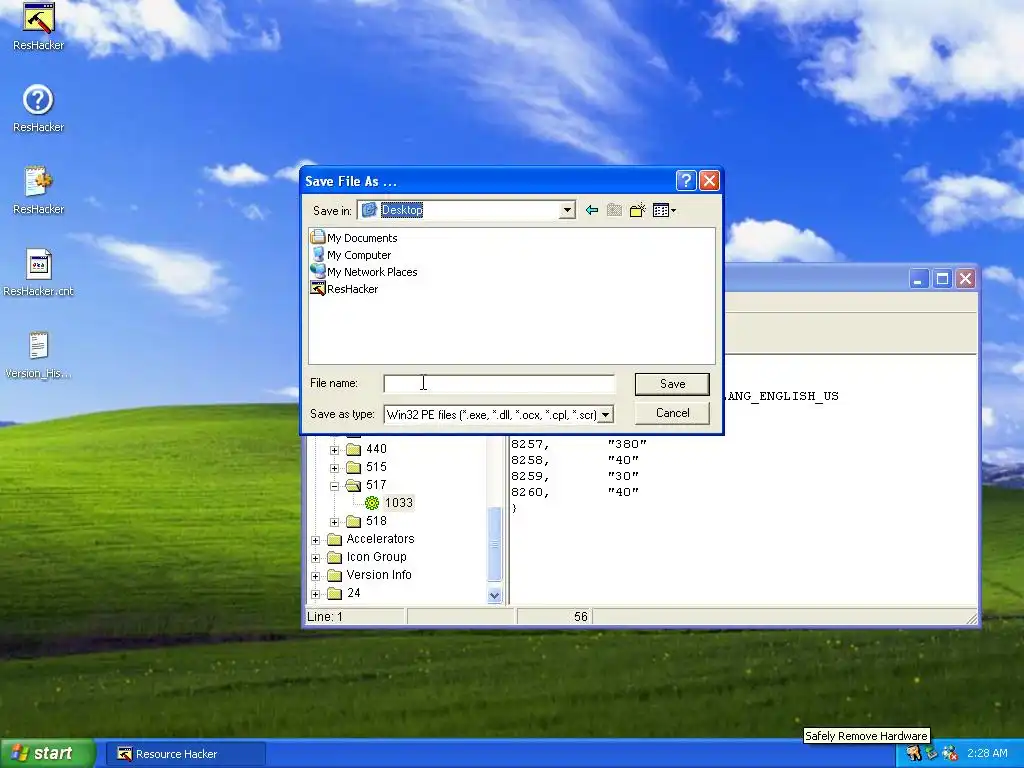The width and height of the screenshot is (1024, 768).
Task: Expand the 24 tree node
Action: tap(315, 594)
